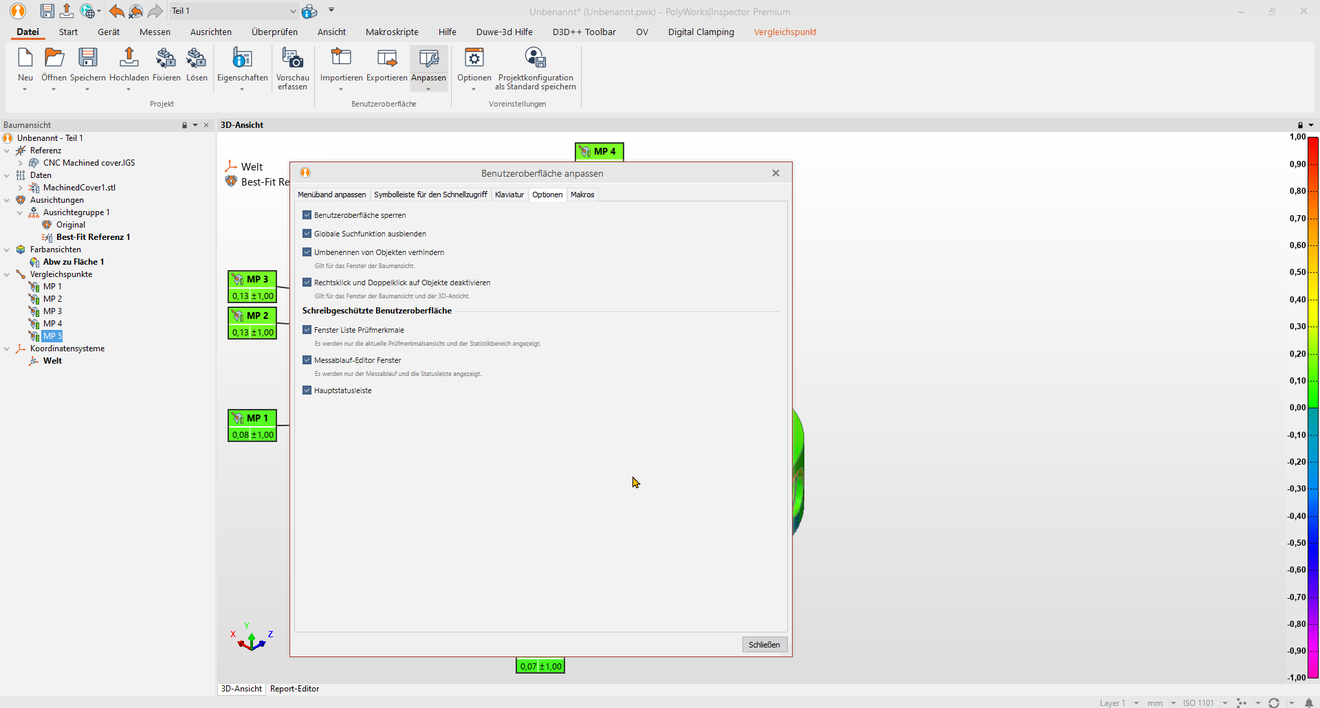Viewport: 1320px width, 708px height.
Task: Switch to the Klaviatur tab
Action: 509,194
